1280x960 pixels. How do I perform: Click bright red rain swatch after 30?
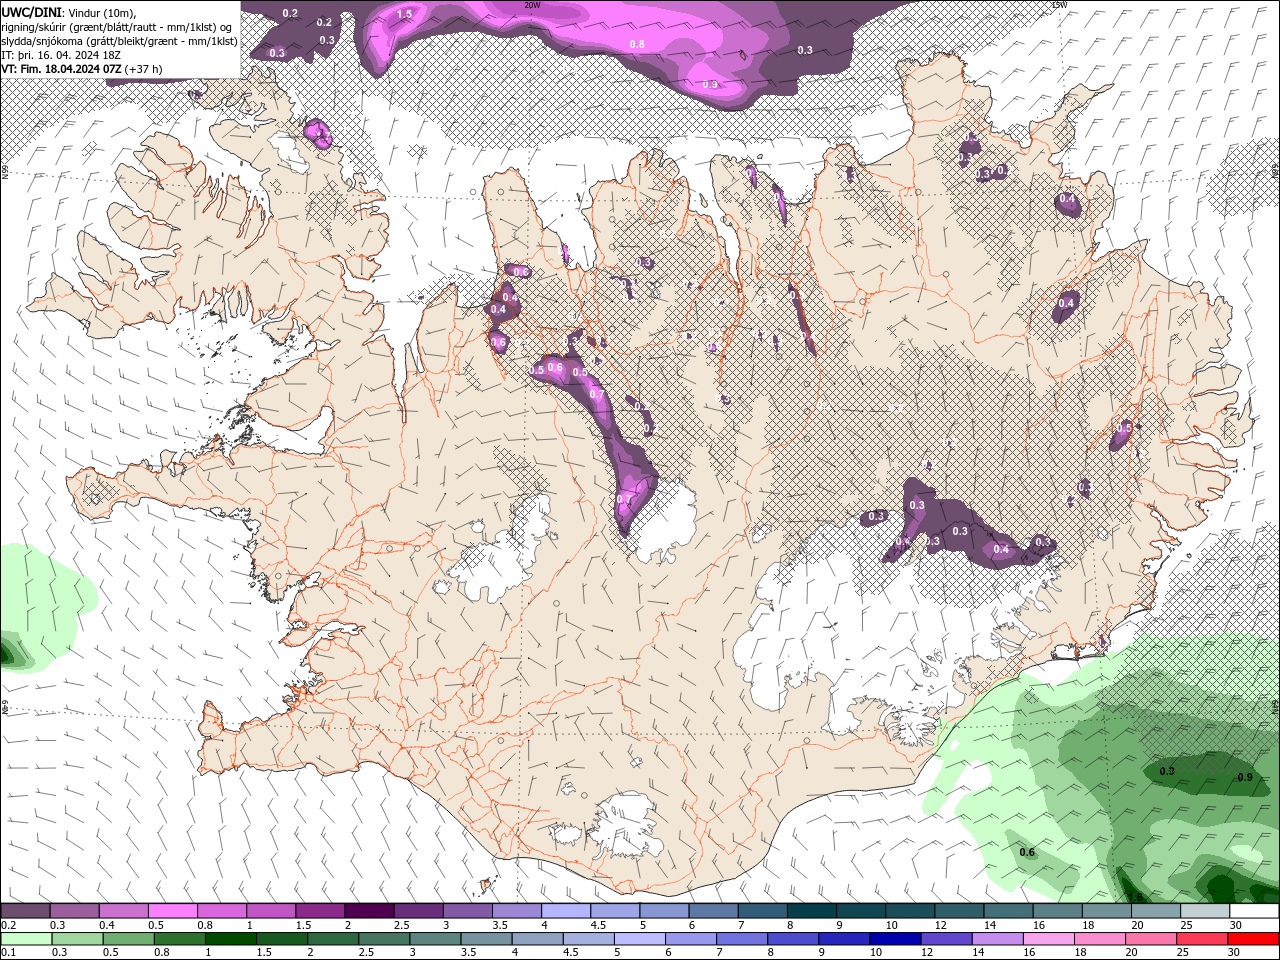pyautogui.click(x=1252, y=938)
